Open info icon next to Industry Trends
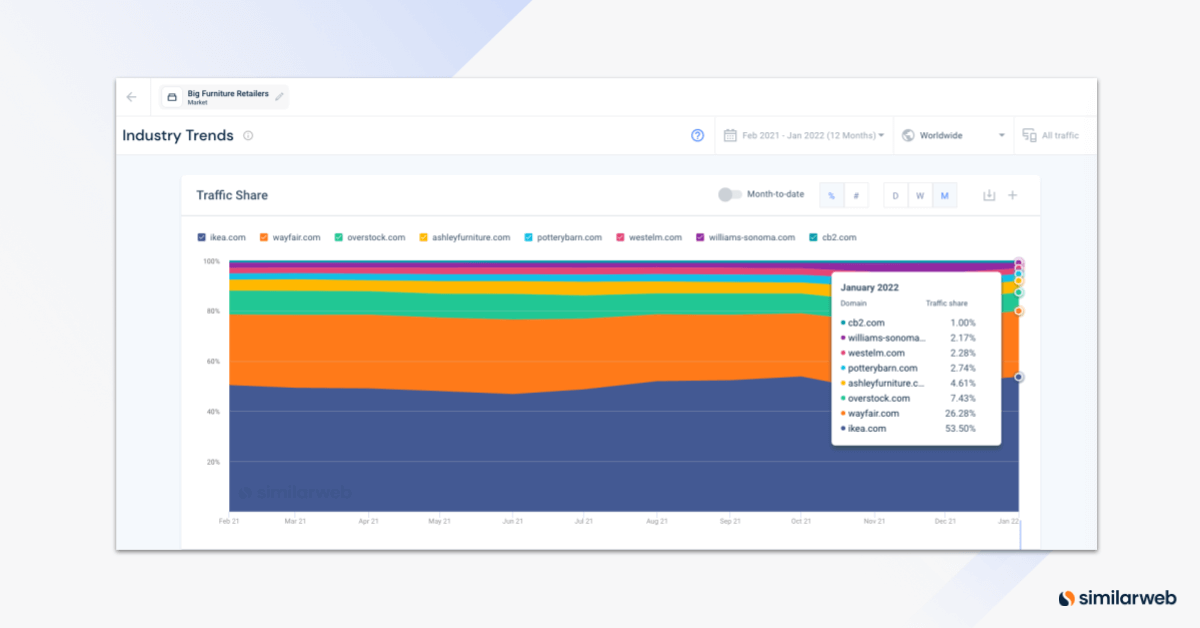The image size is (1200, 628). (x=248, y=135)
